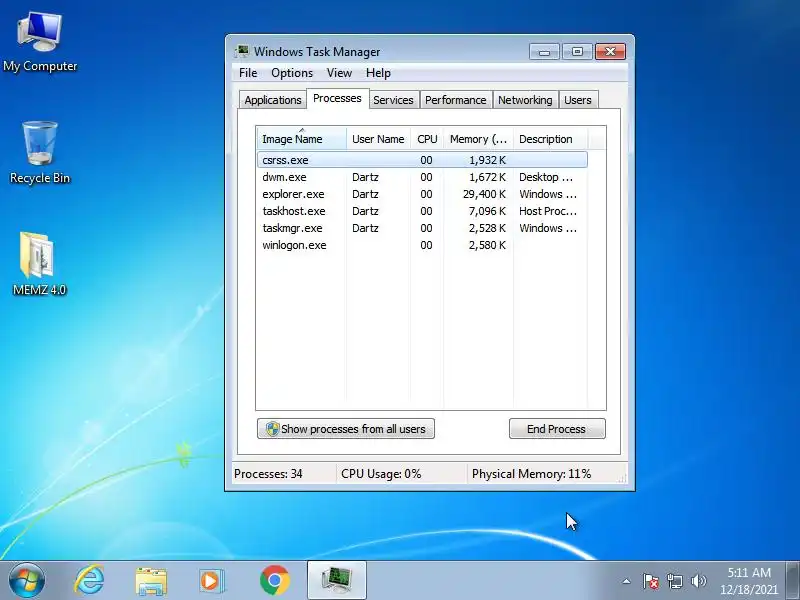Click Physical Memory: 11% status text

click(531, 474)
